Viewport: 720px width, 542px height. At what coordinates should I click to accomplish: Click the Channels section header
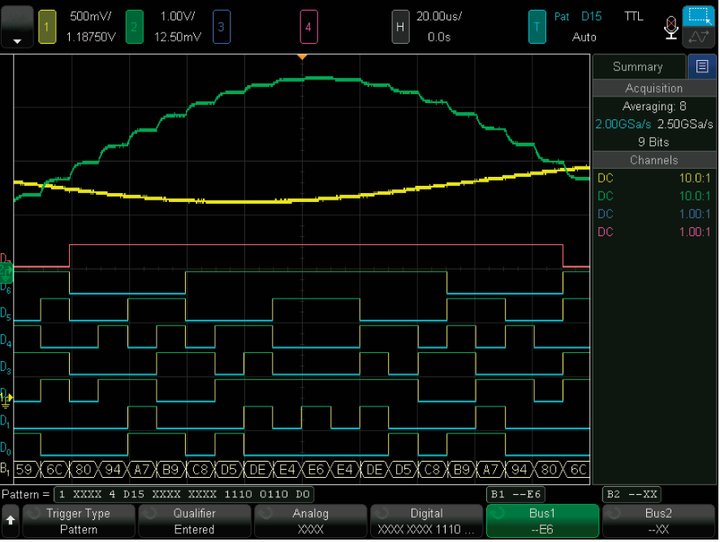click(x=654, y=160)
